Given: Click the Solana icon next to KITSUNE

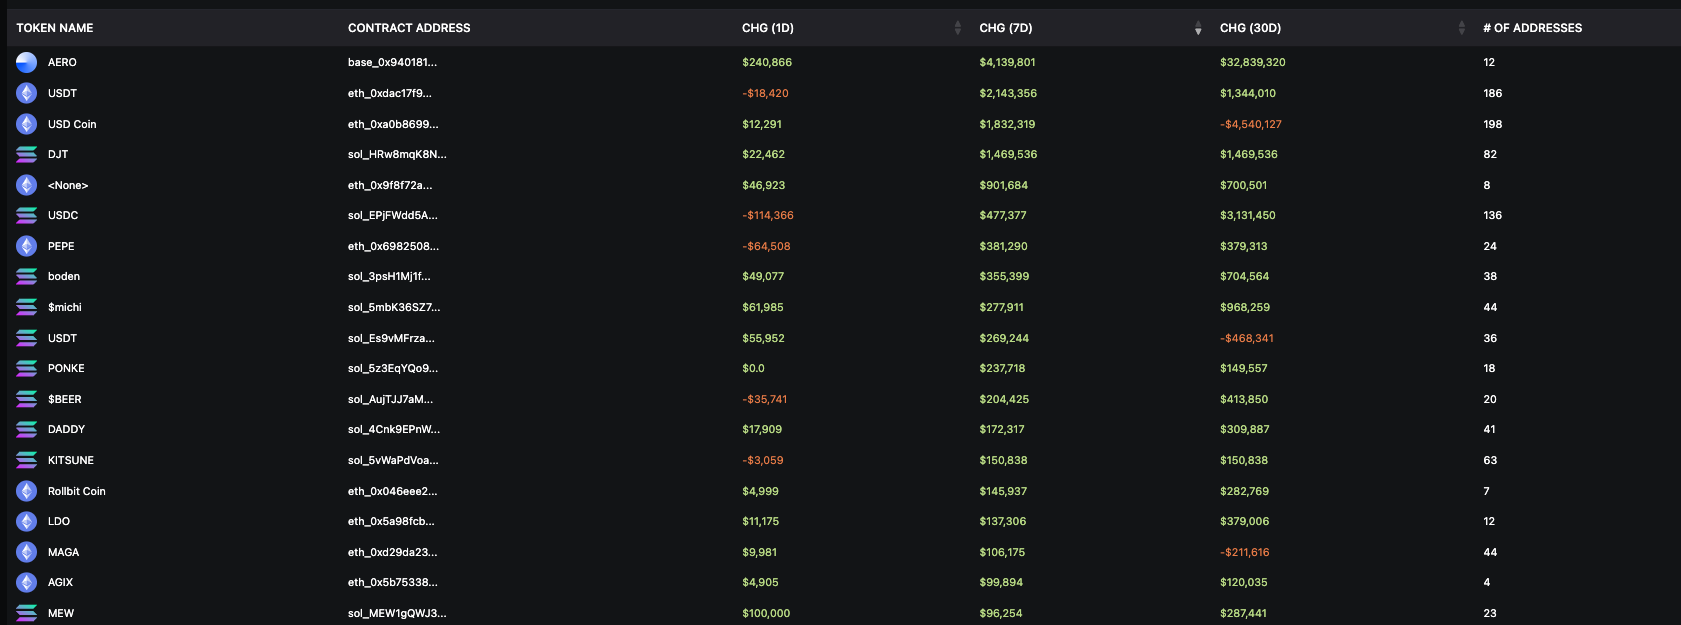Looking at the screenshot, I should coord(27,460).
